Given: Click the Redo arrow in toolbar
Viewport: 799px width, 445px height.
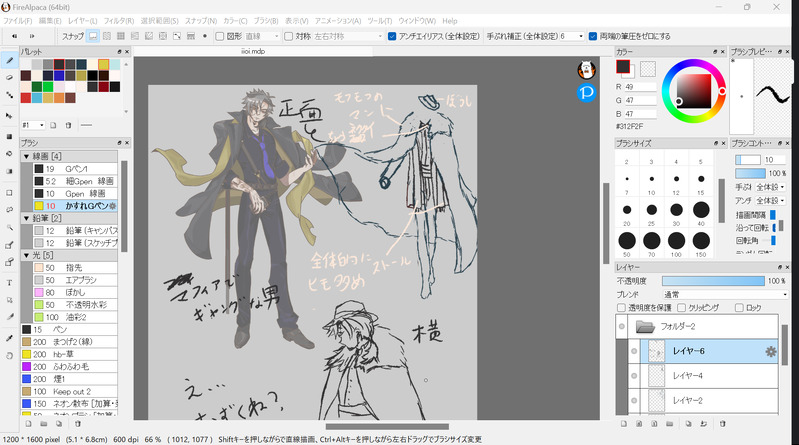Looking at the screenshot, I should click(32, 36).
